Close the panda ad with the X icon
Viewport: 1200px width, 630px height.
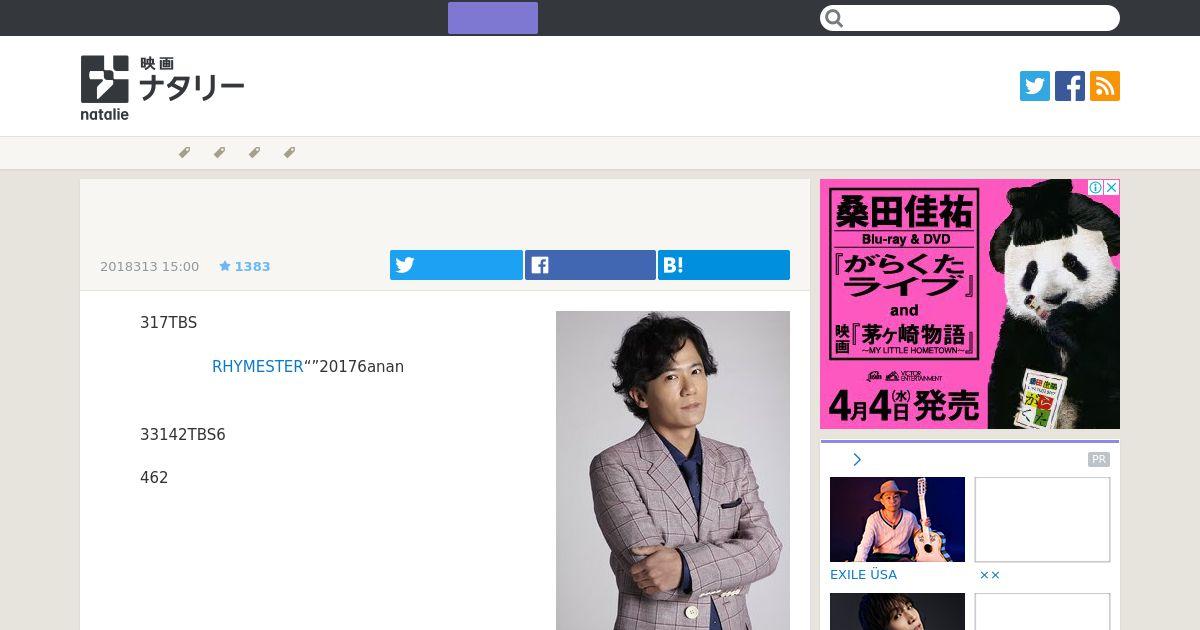pyautogui.click(x=1111, y=187)
